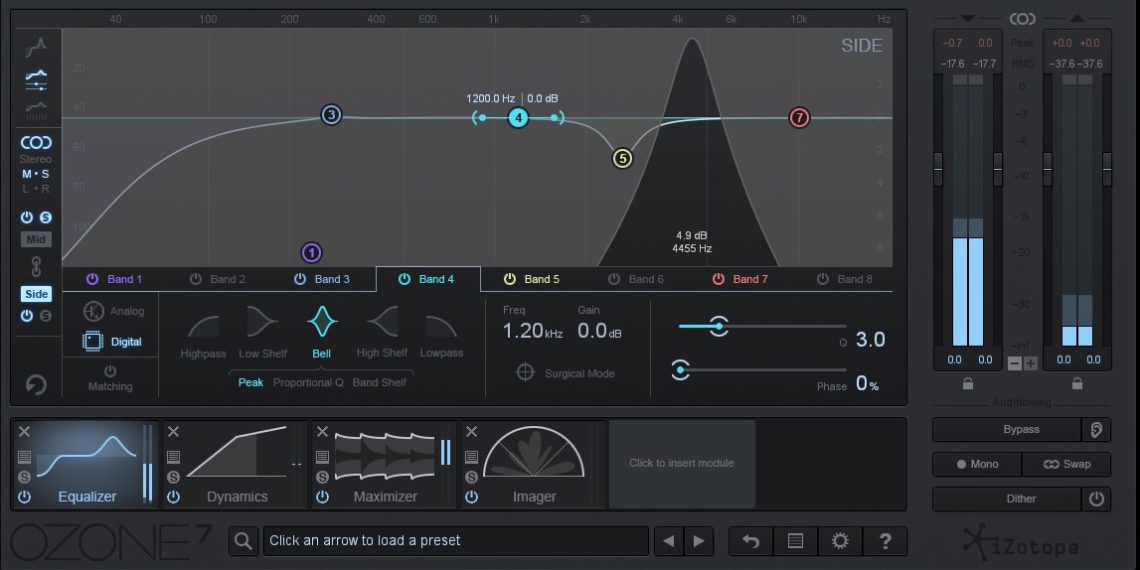Open the Band 3 tab
The image size is (1140, 570).
tap(322, 279)
